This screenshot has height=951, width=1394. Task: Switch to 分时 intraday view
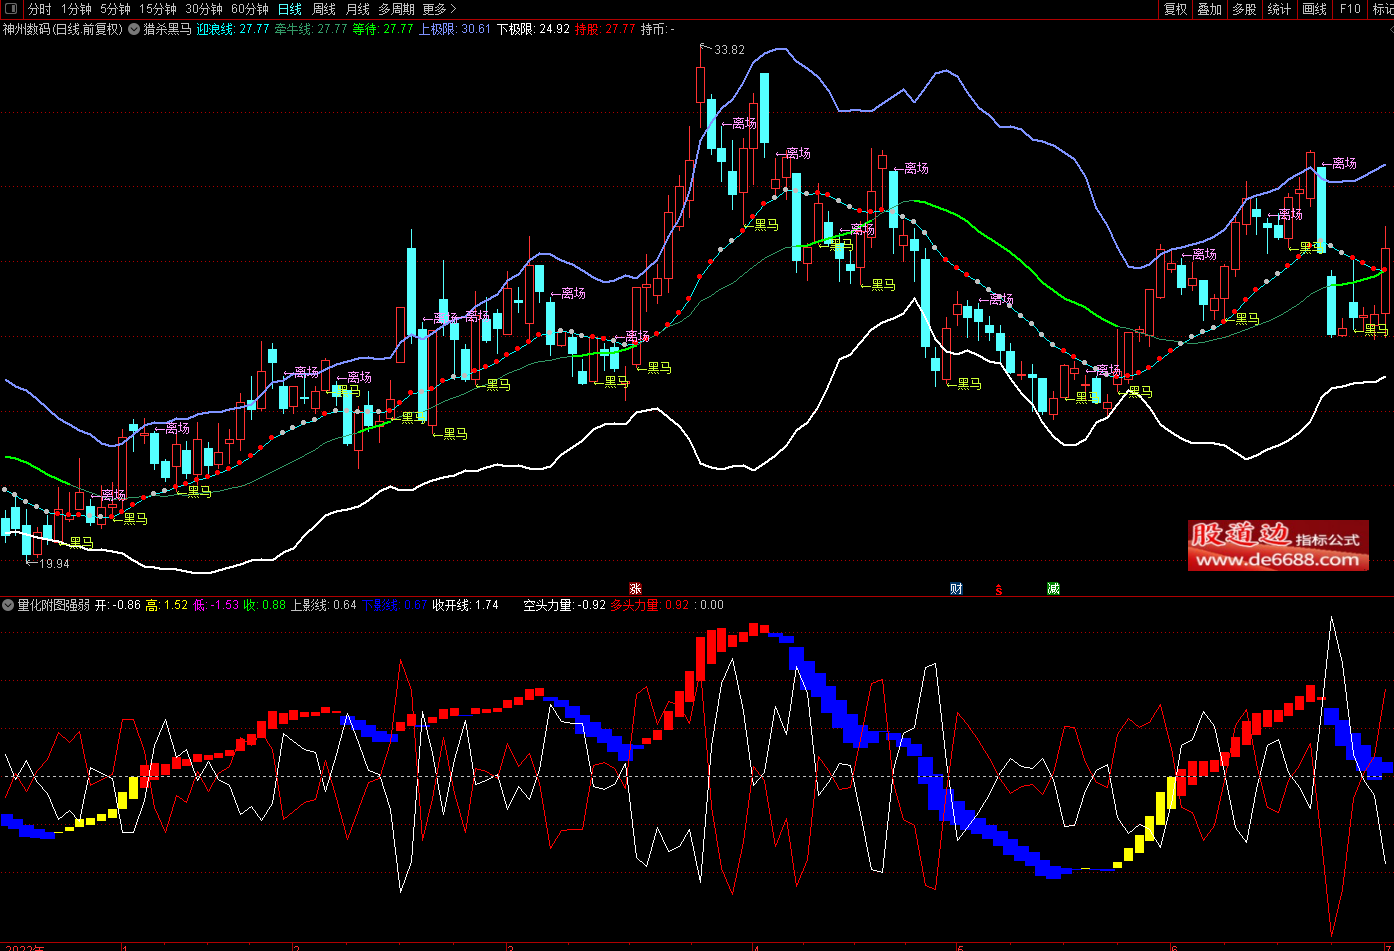40,9
